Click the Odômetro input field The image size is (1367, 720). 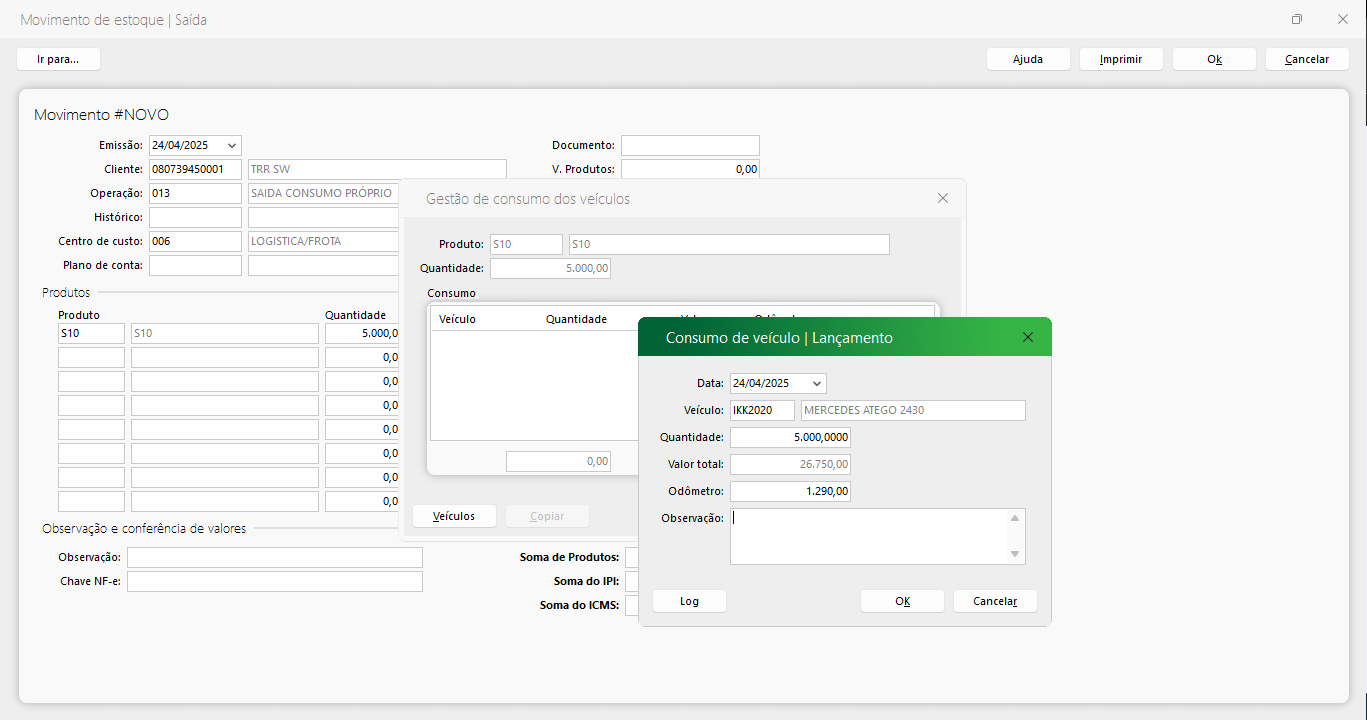click(790, 491)
